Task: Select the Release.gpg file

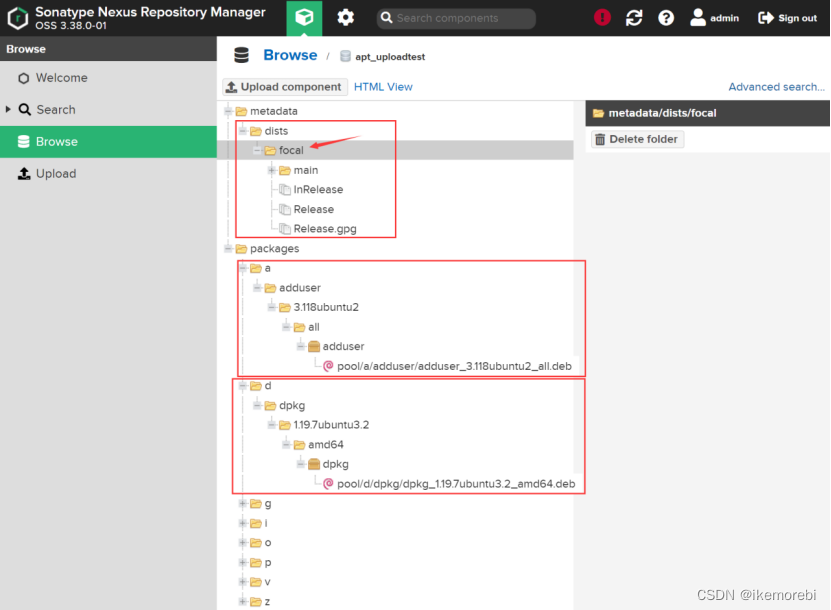Action: click(324, 229)
